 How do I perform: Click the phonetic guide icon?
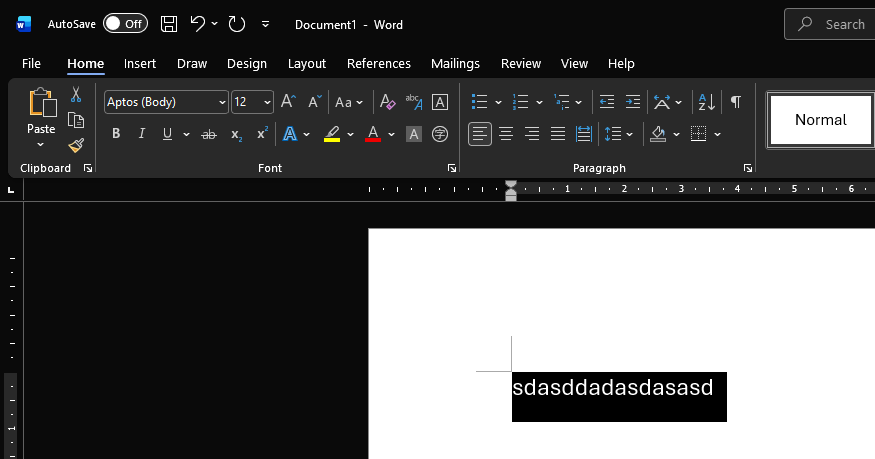coord(414,102)
